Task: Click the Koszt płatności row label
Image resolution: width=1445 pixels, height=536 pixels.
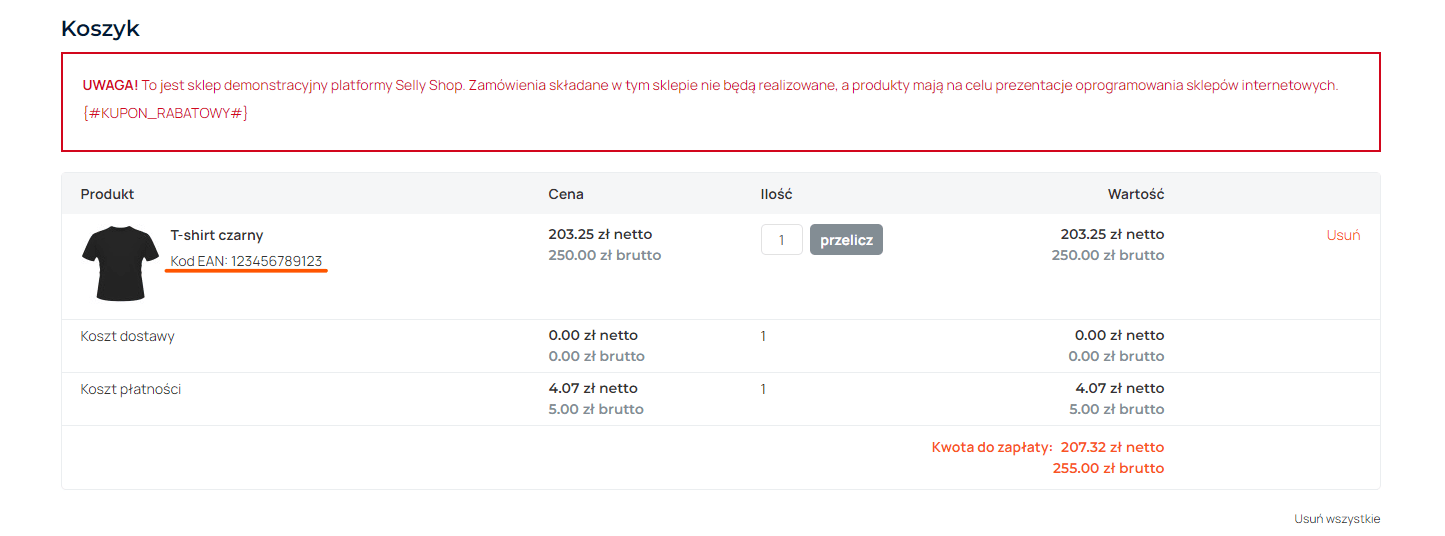Action: tap(130, 389)
